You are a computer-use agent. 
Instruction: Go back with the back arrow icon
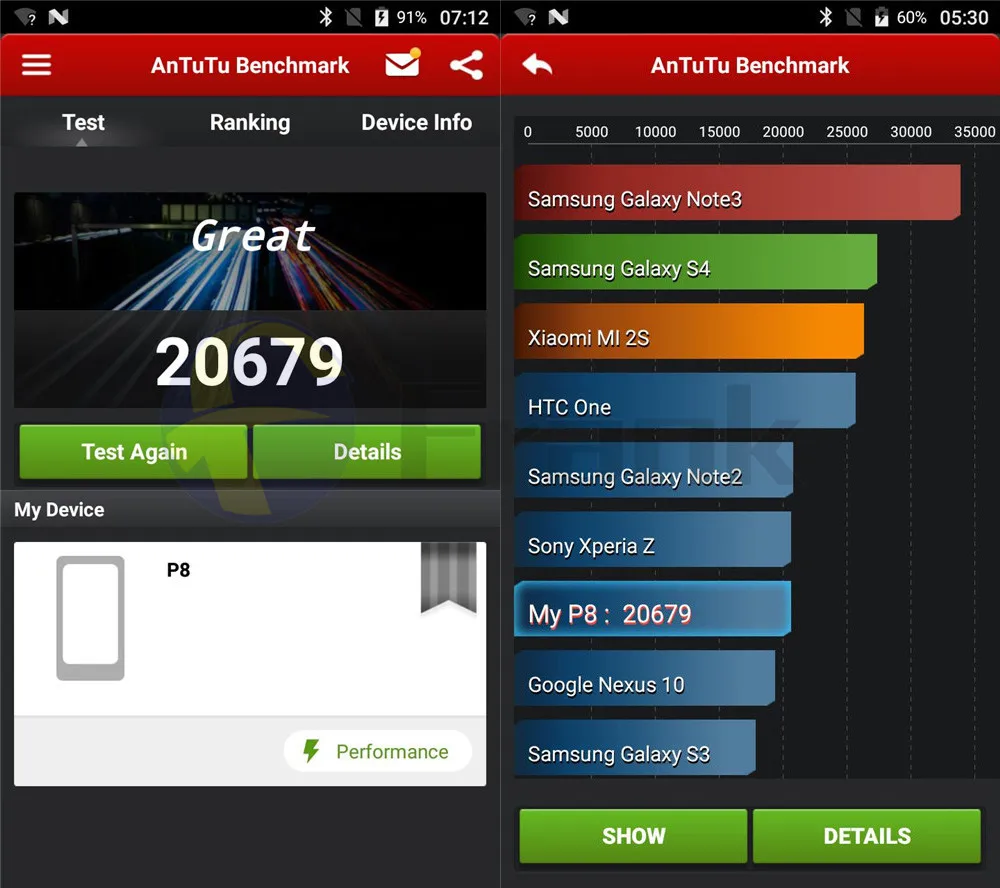537,64
